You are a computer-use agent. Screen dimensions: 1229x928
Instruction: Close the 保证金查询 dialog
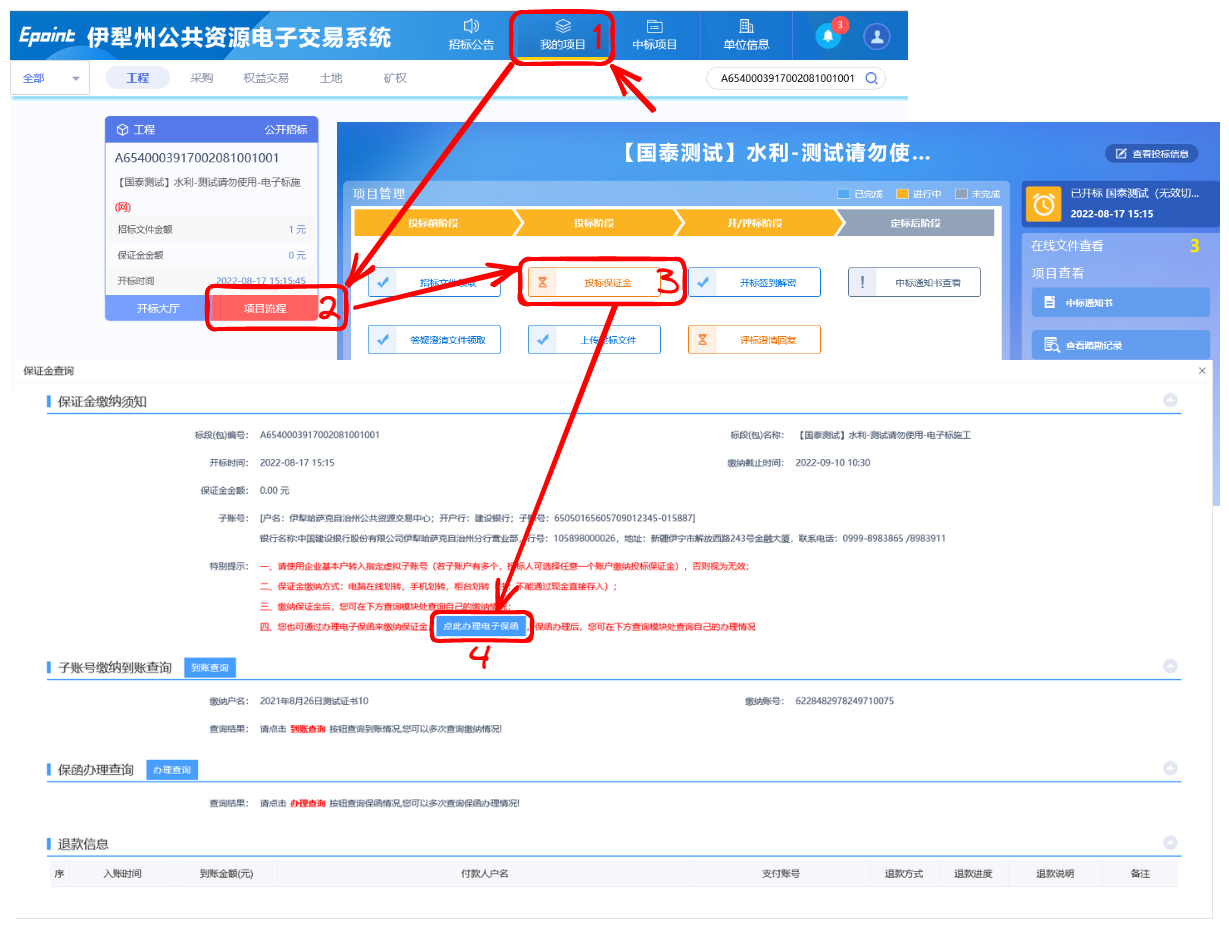[1202, 371]
